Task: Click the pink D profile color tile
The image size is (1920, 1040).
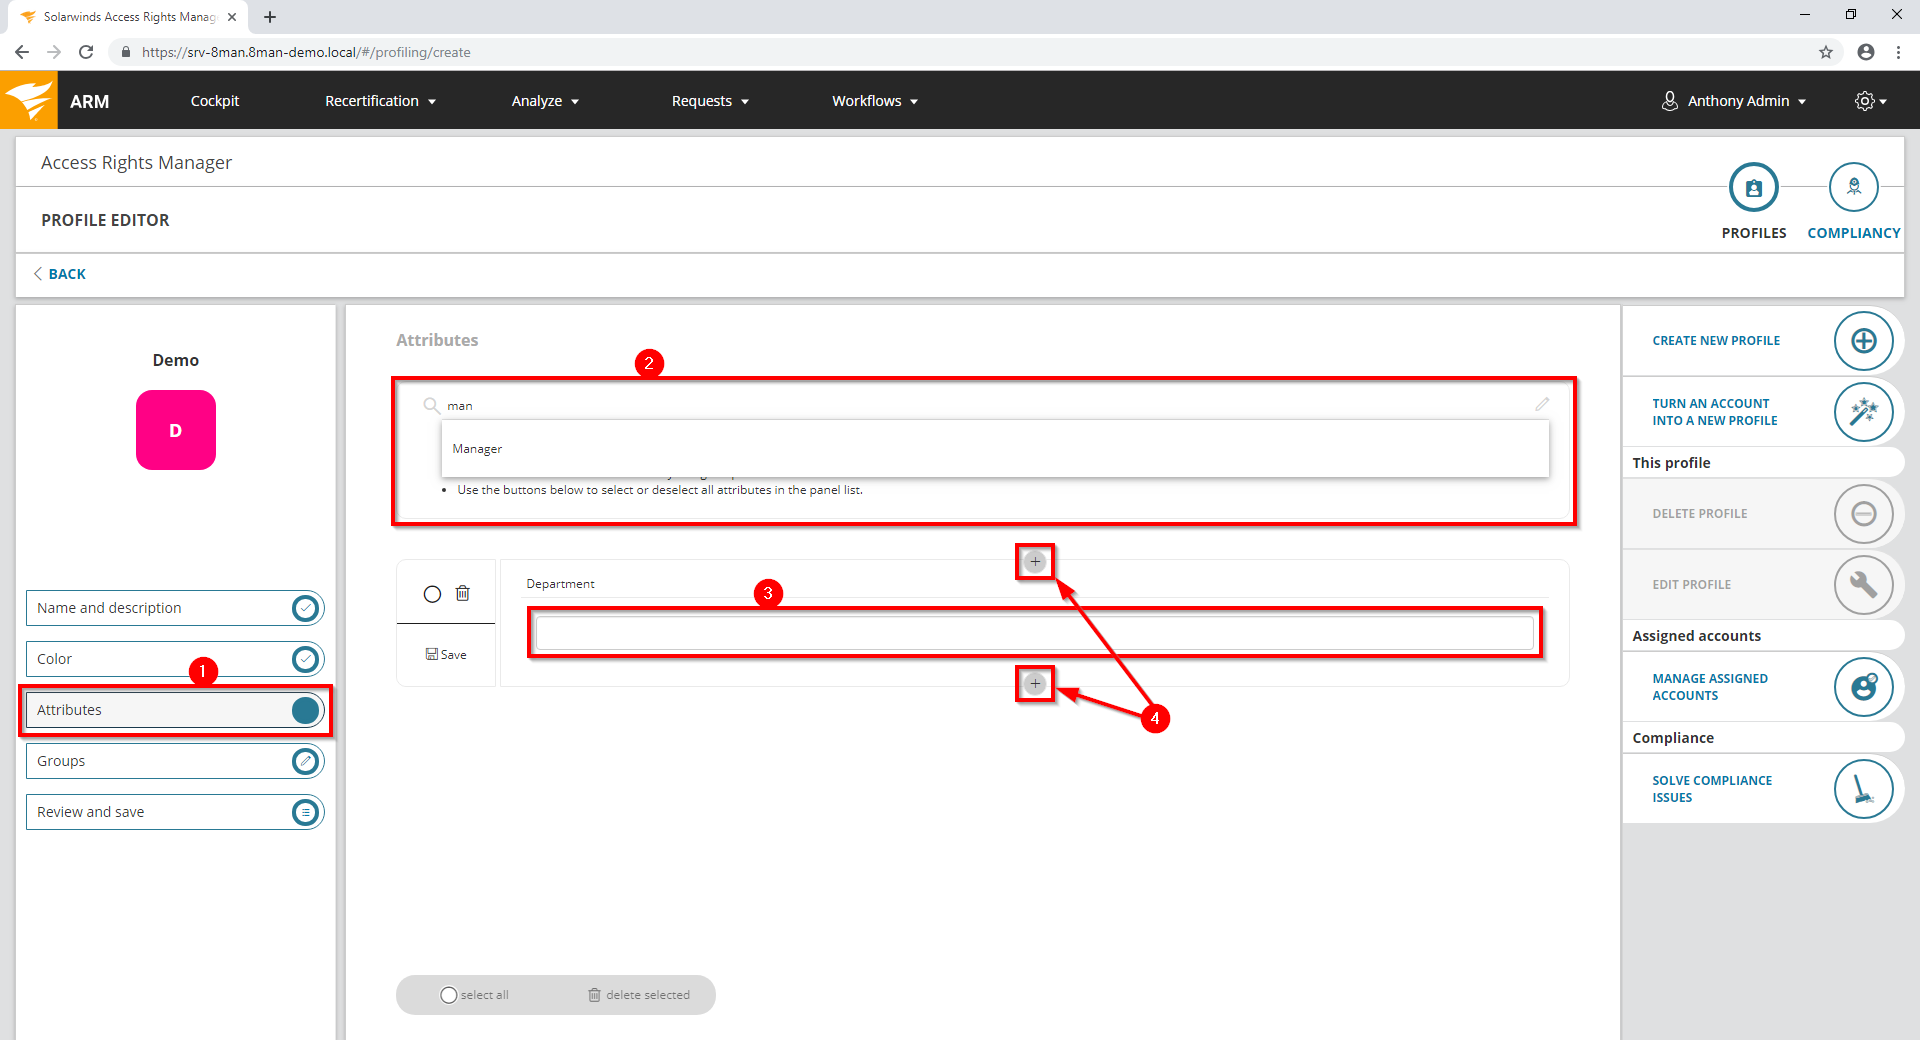Action: pos(176,430)
